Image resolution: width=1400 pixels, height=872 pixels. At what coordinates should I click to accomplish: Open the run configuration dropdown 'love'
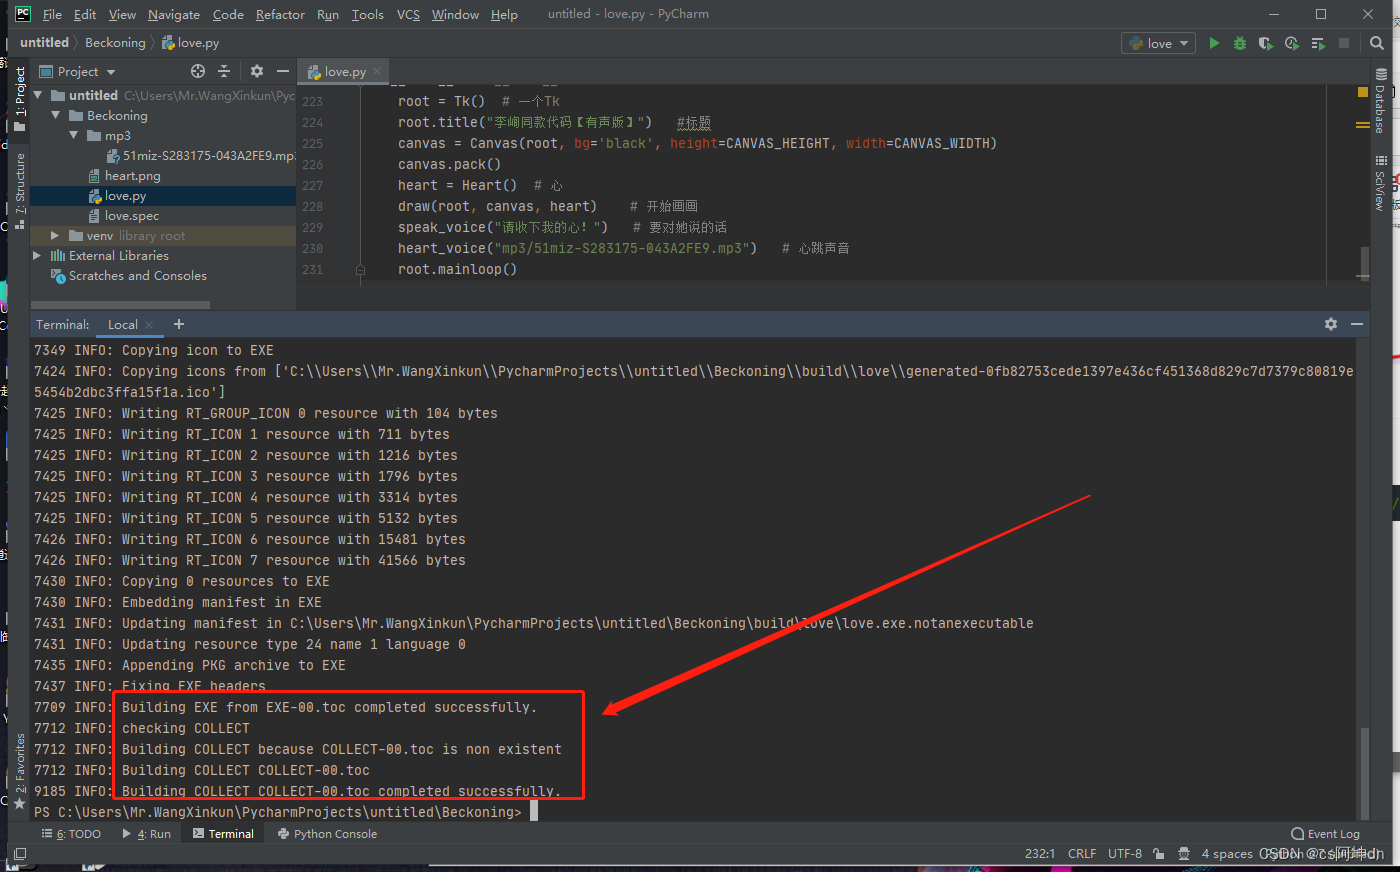pyautogui.click(x=1159, y=43)
